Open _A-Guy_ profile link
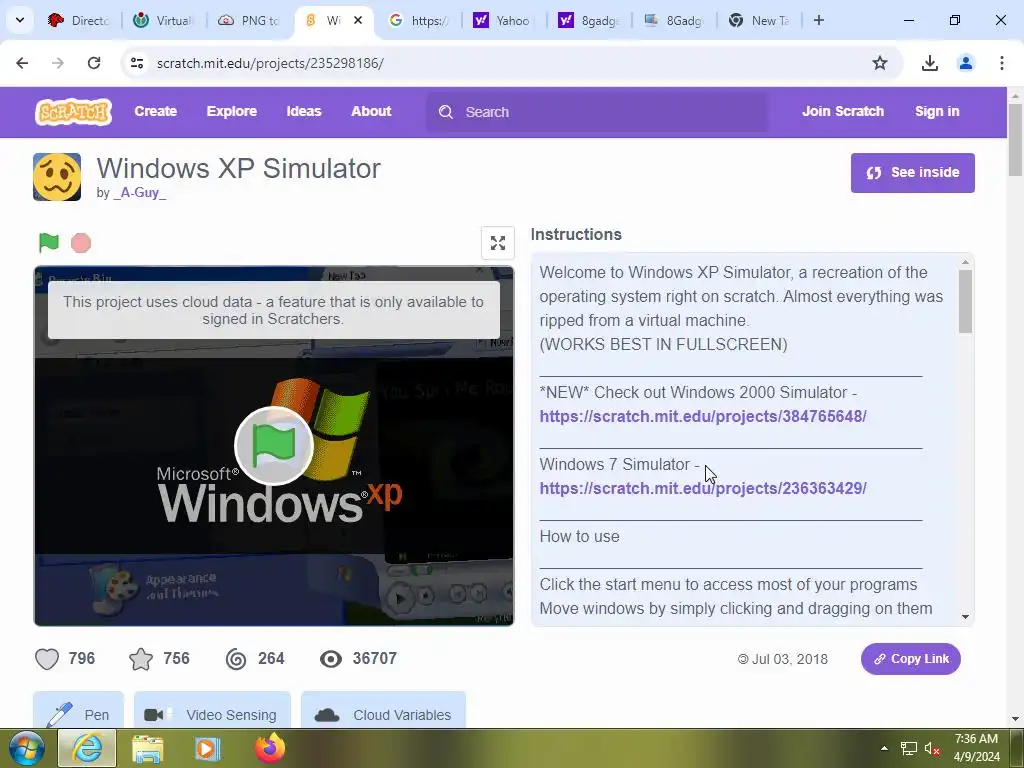The width and height of the screenshot is (1024, 768). (x=140, y=193)
